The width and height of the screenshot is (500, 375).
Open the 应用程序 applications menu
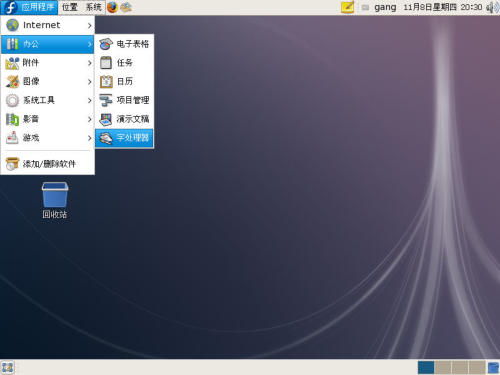pos(29,7)
